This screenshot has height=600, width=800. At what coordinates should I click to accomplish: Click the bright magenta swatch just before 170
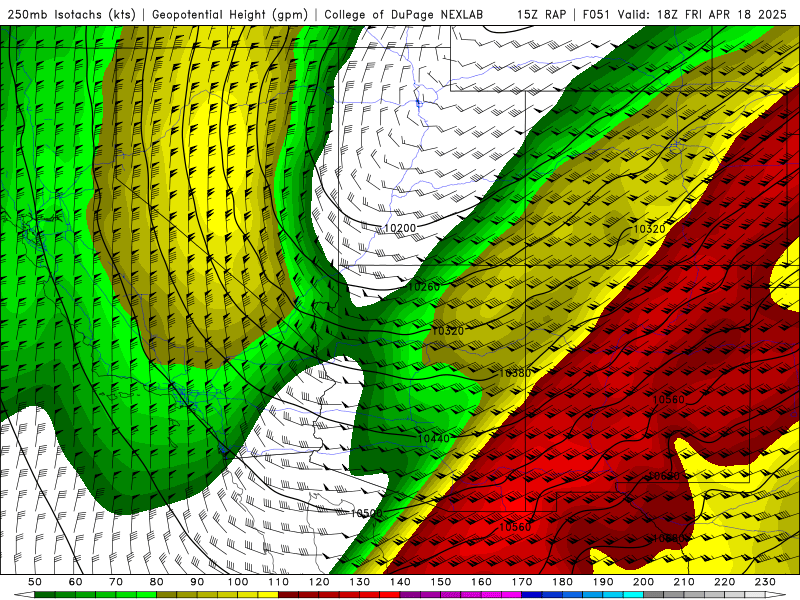512,595
